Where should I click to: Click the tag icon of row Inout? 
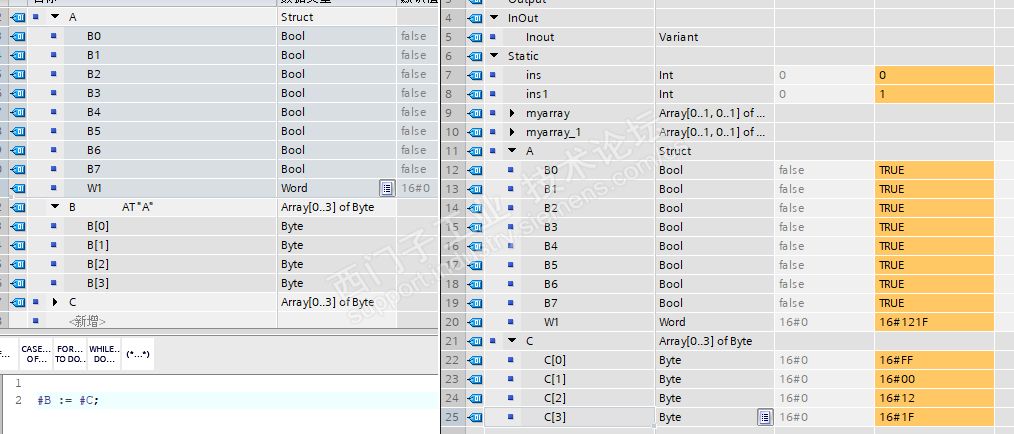pyautogui.click(x=475, y=38)
